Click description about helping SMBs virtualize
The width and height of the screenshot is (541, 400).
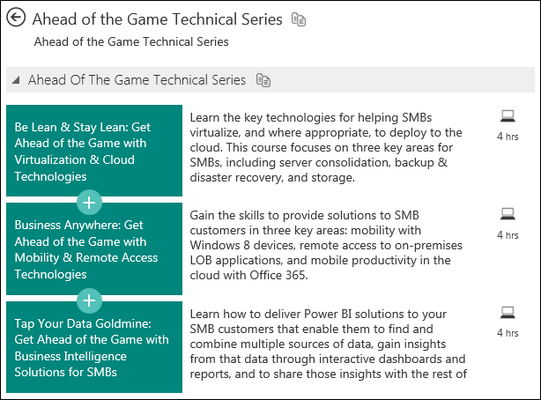pyautogui.click(x=326, y=147)
